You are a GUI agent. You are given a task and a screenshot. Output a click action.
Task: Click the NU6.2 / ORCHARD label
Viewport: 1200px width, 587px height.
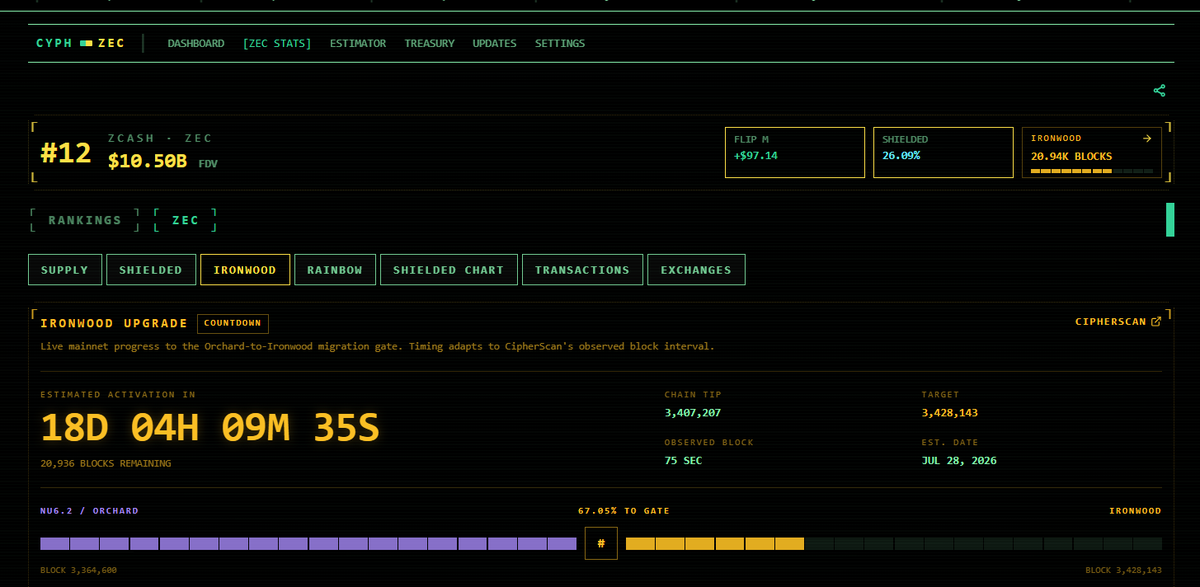point(89,511)
